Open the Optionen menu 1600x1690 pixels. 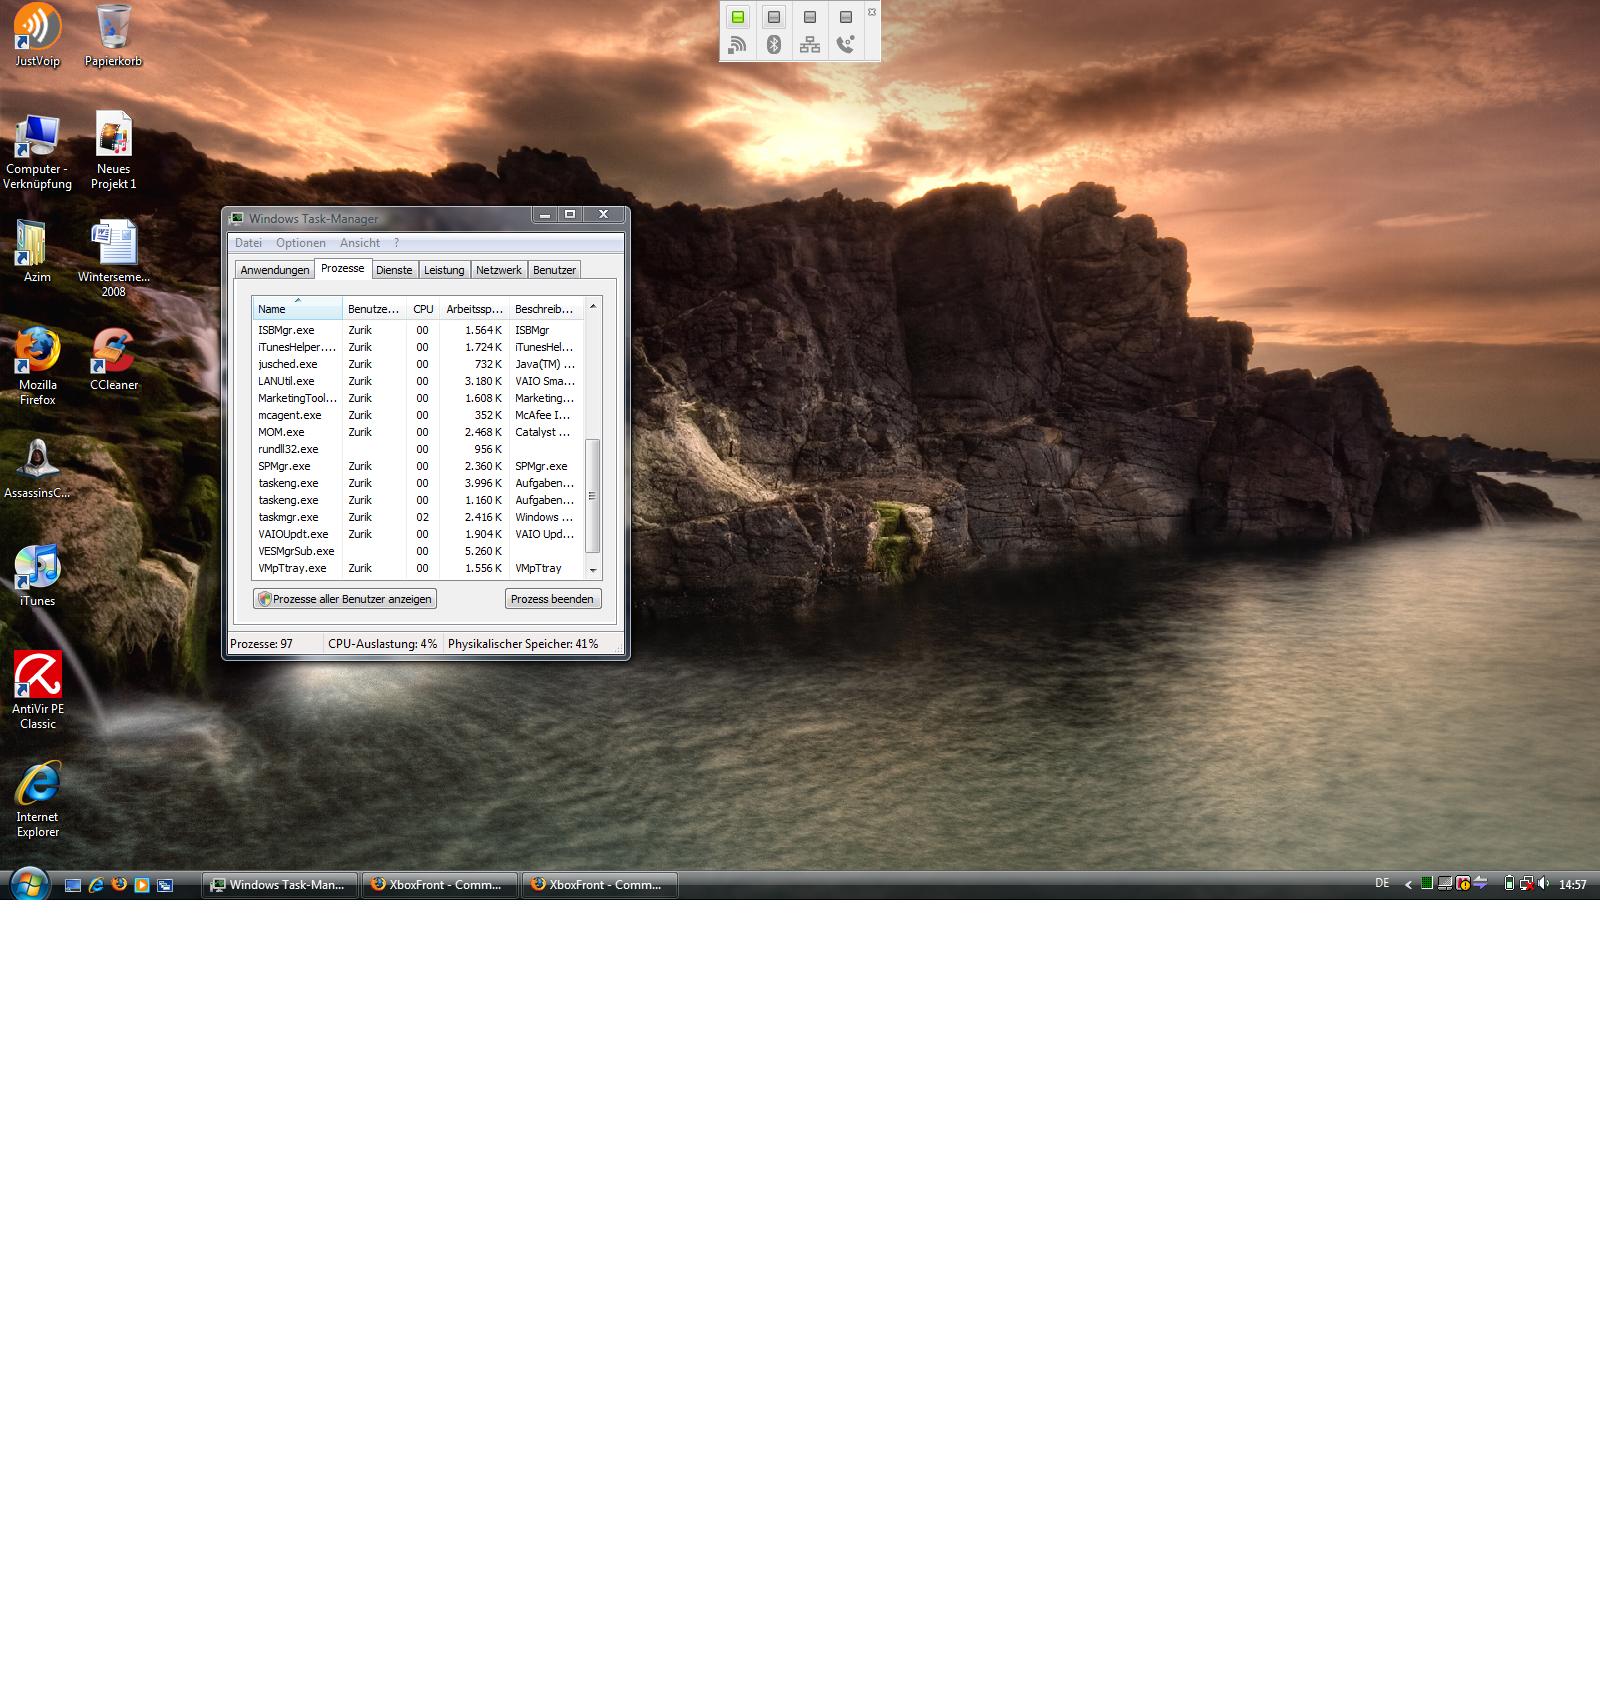tap(300, 243)
